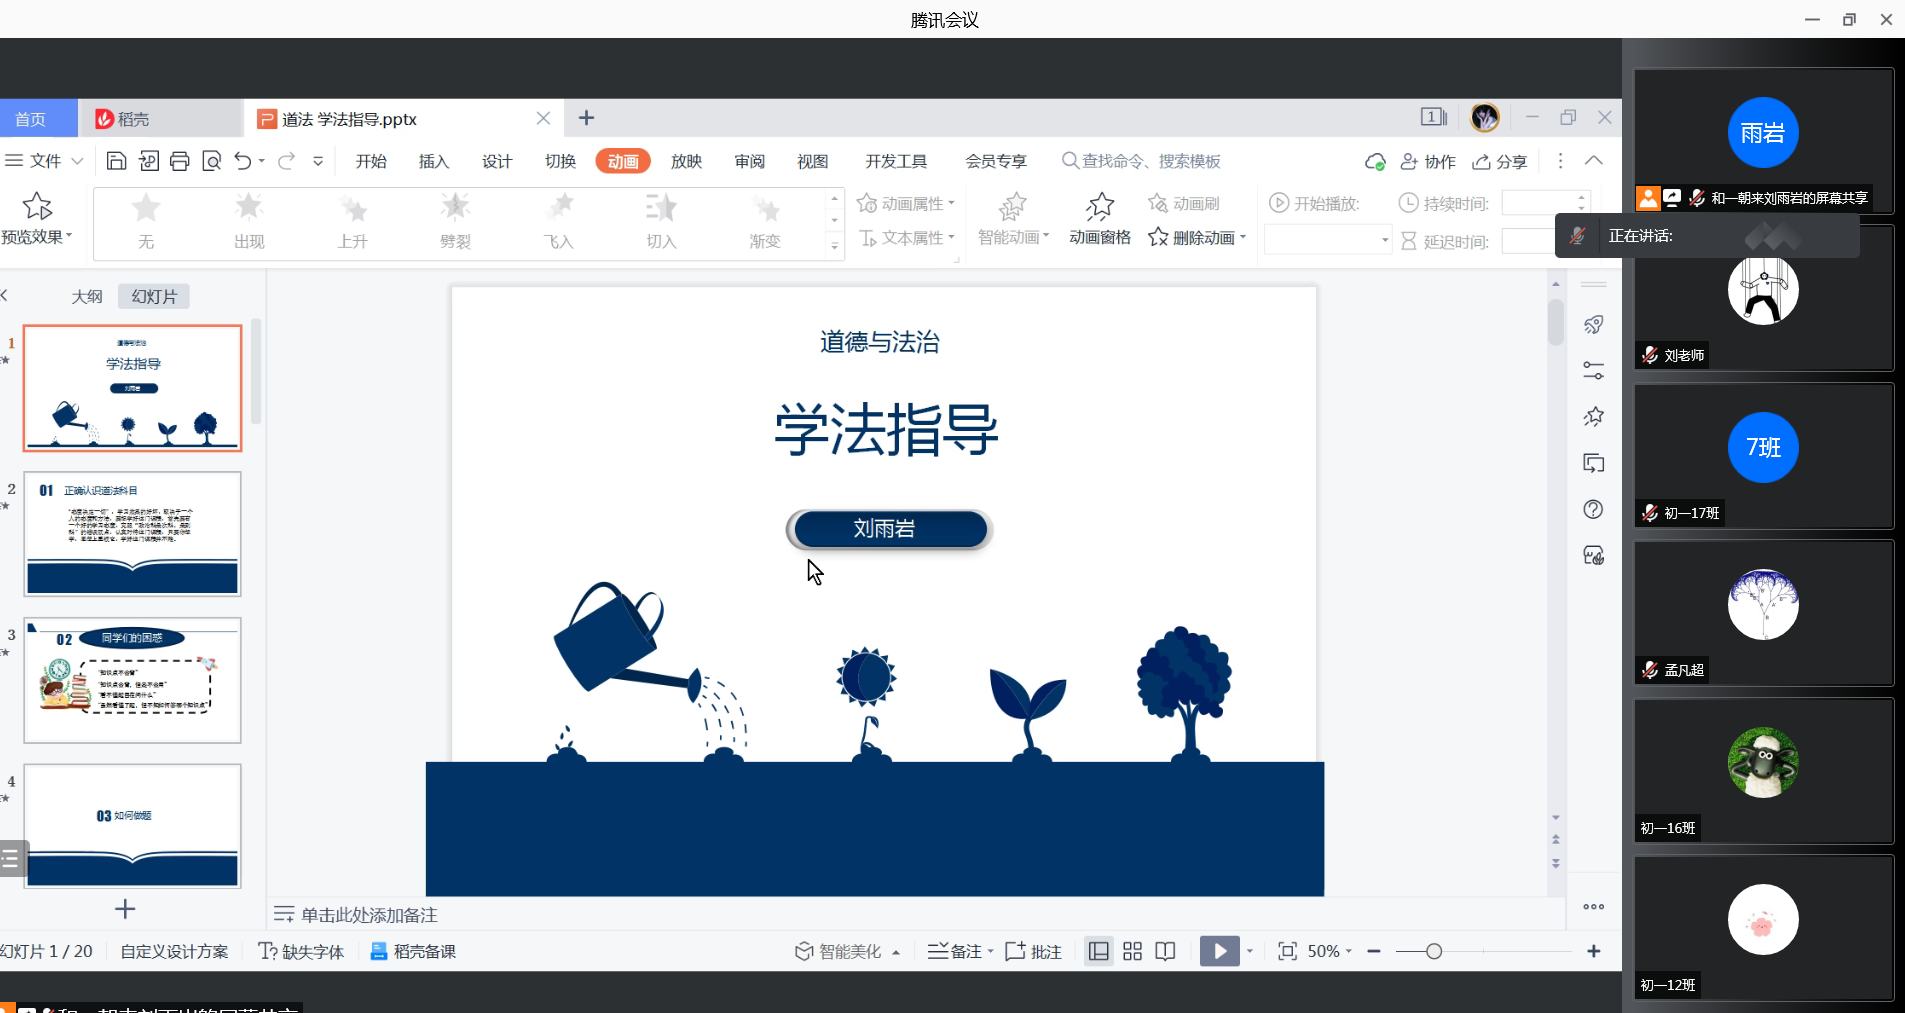Click the print icon in quick toolbar

(180, 161)
